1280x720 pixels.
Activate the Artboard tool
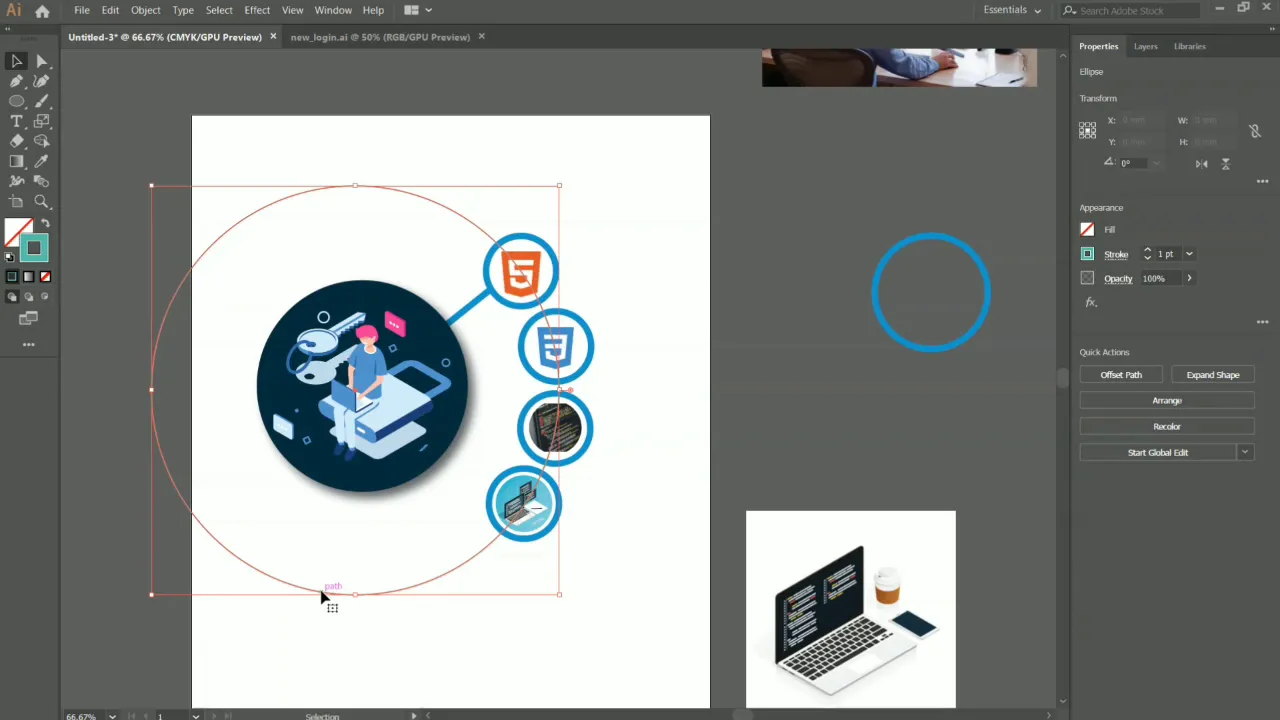tap(16, 201)
